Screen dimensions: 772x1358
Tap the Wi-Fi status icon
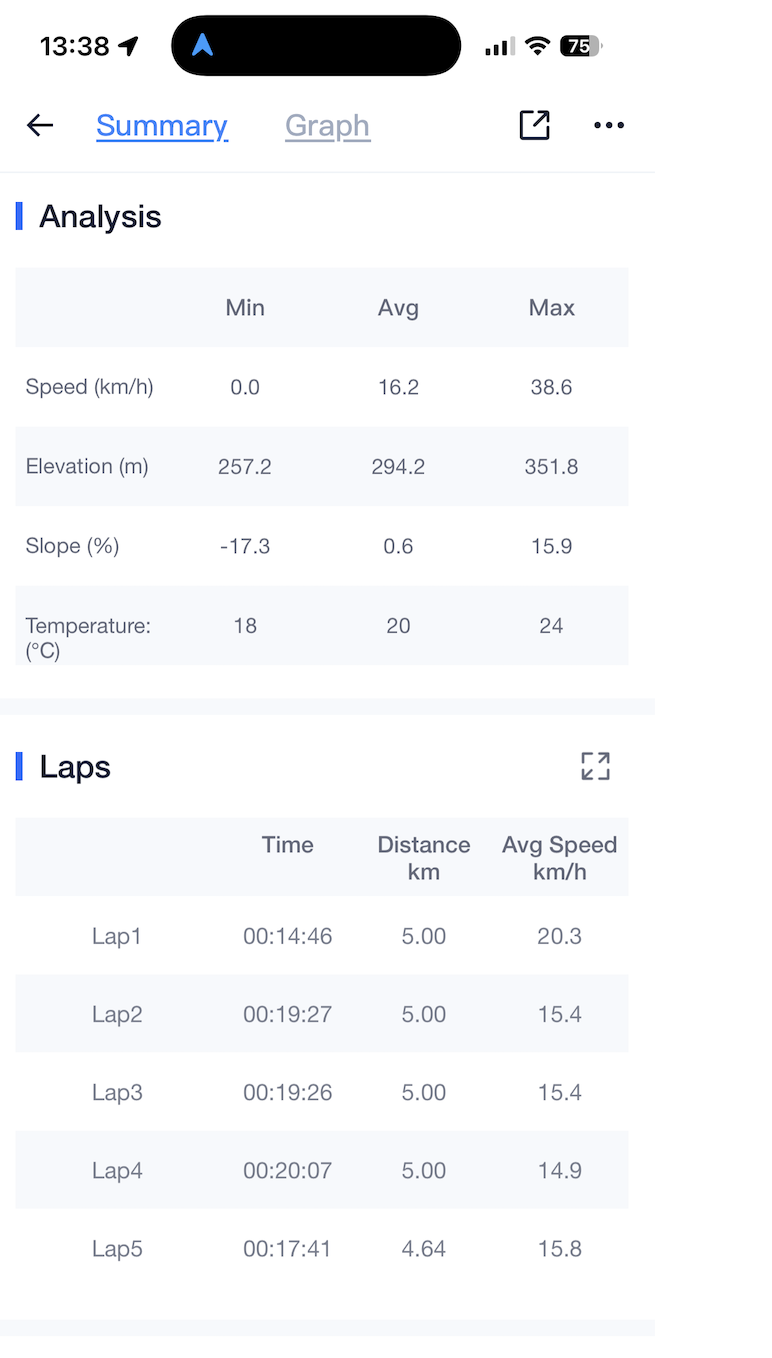tap(538, 46)
